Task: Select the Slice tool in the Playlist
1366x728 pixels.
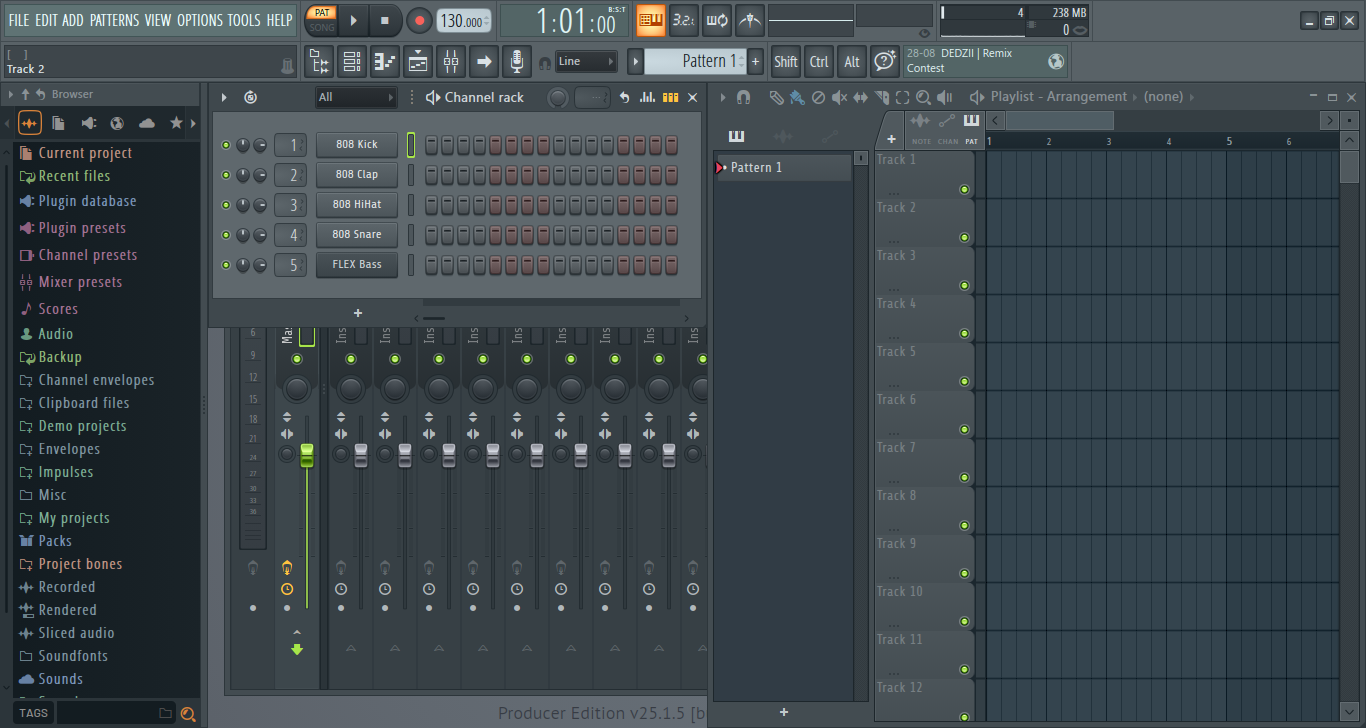Action: (x=881, y=98)
